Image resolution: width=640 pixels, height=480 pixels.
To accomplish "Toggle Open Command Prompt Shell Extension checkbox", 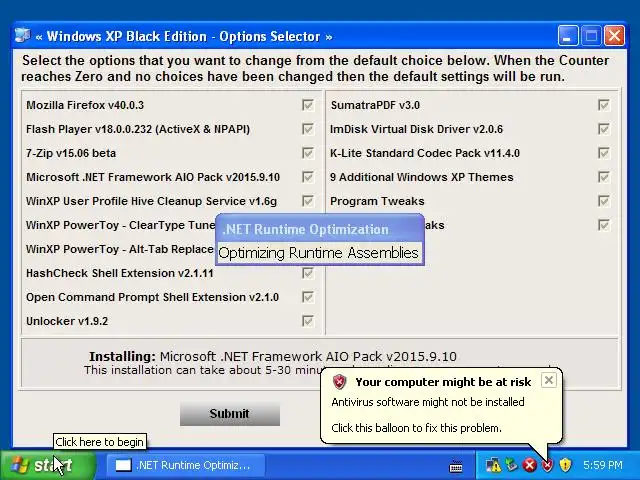I will tap(308, 297).
